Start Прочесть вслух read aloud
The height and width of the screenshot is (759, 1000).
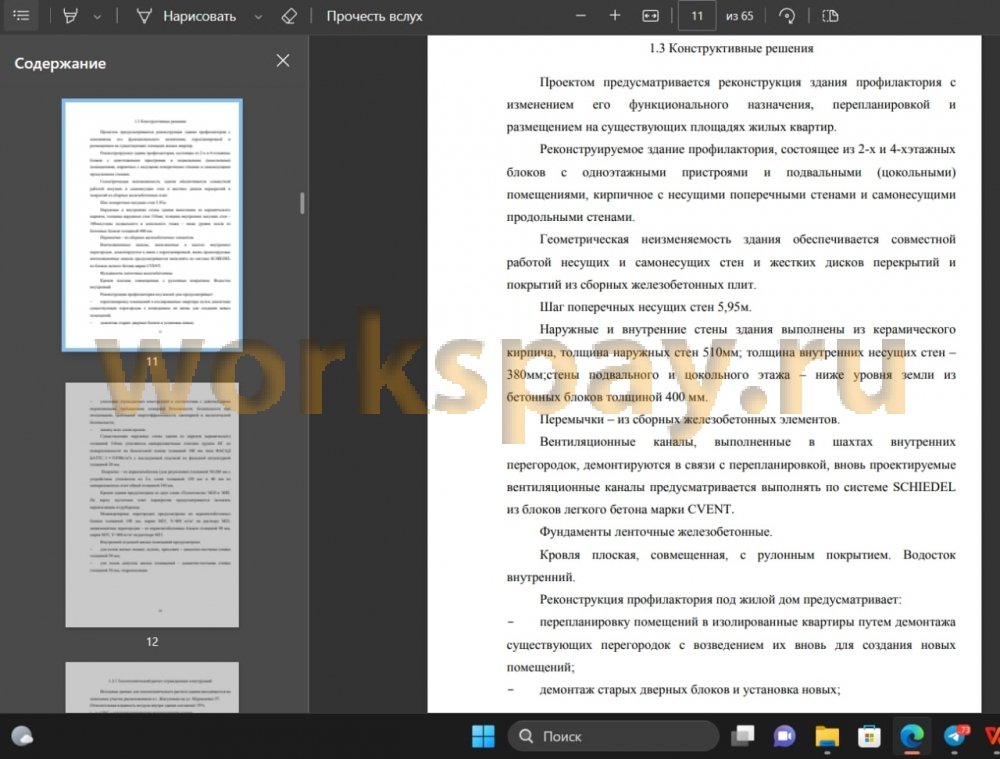(x=374, y=16)
